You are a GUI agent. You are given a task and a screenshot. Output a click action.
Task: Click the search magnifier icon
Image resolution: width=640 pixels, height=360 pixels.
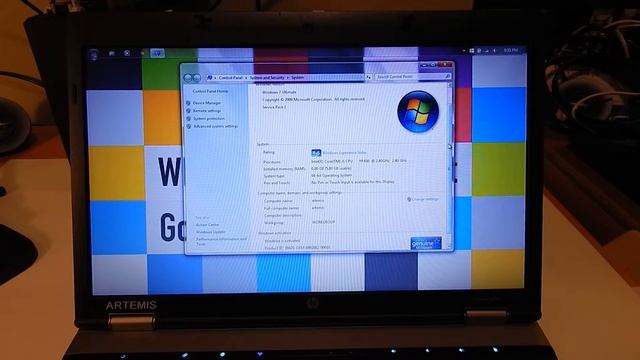pyautogui.click(x=447, y=76)
